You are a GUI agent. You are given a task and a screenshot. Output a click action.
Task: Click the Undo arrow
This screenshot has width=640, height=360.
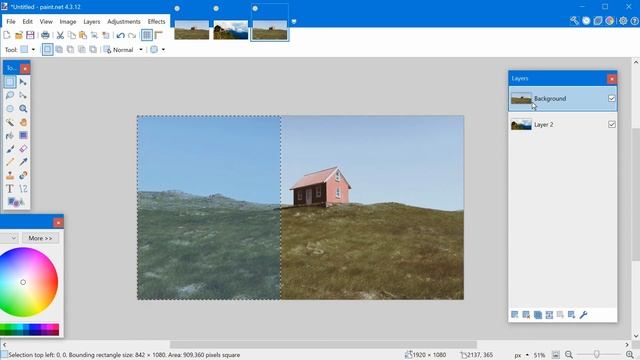[x=120, y=36]
